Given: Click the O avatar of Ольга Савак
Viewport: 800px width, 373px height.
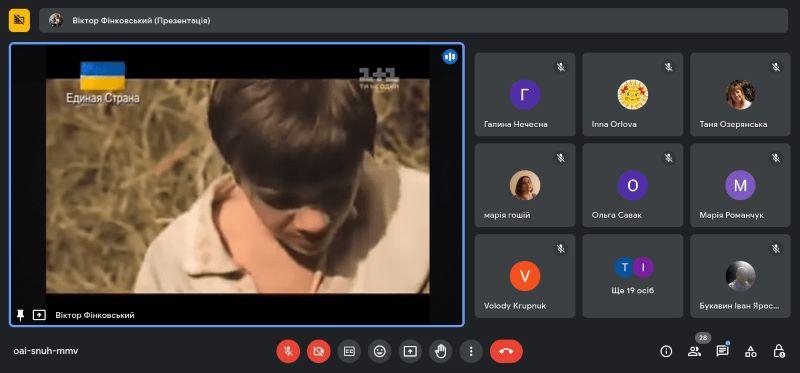Looking at the screenshot, I should [633, 185].
